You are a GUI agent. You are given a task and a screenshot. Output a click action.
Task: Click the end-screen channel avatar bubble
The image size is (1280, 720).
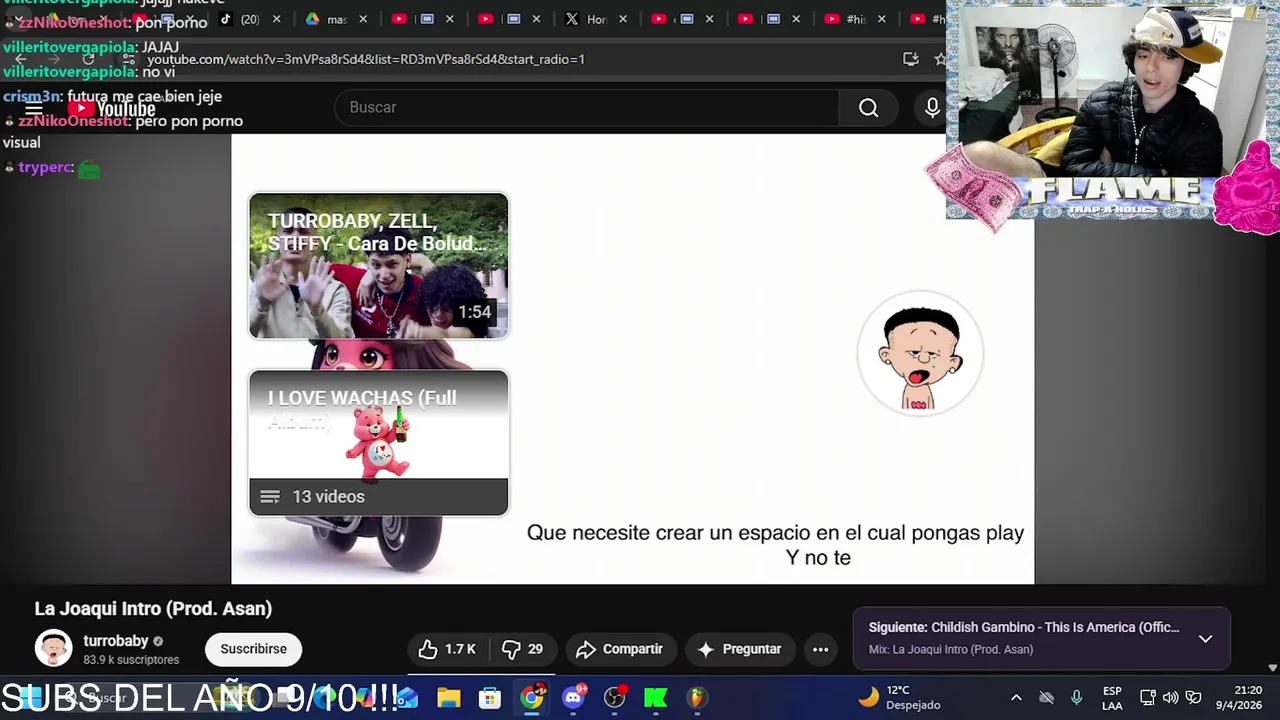pos(920,353)
